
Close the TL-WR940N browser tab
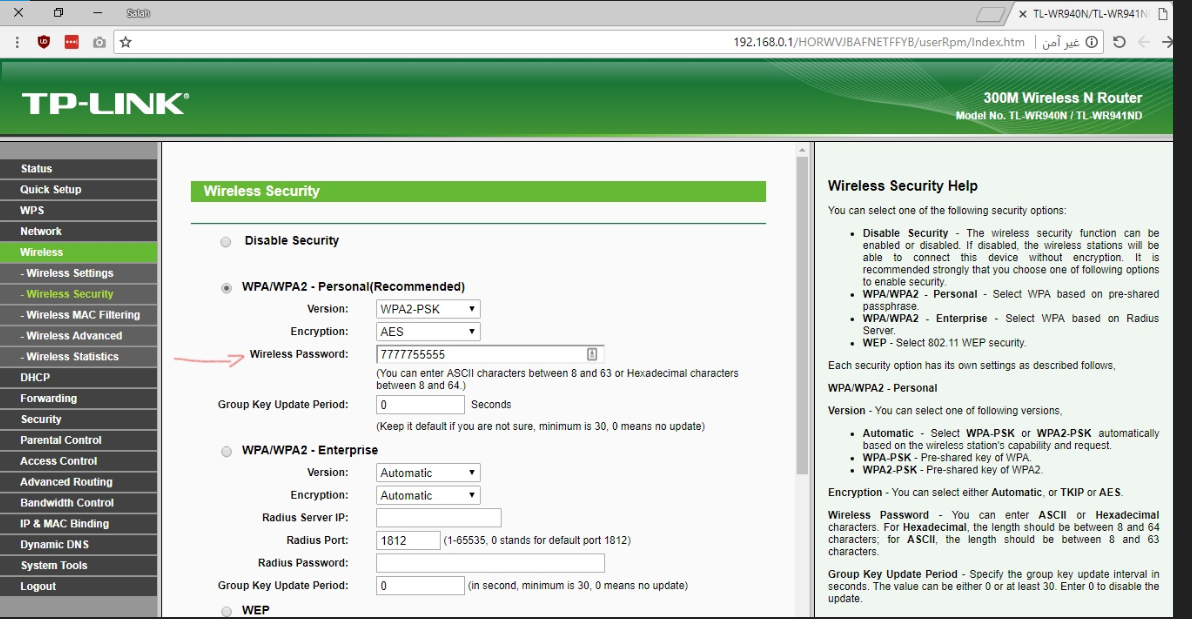click(x=1022, y=14)
